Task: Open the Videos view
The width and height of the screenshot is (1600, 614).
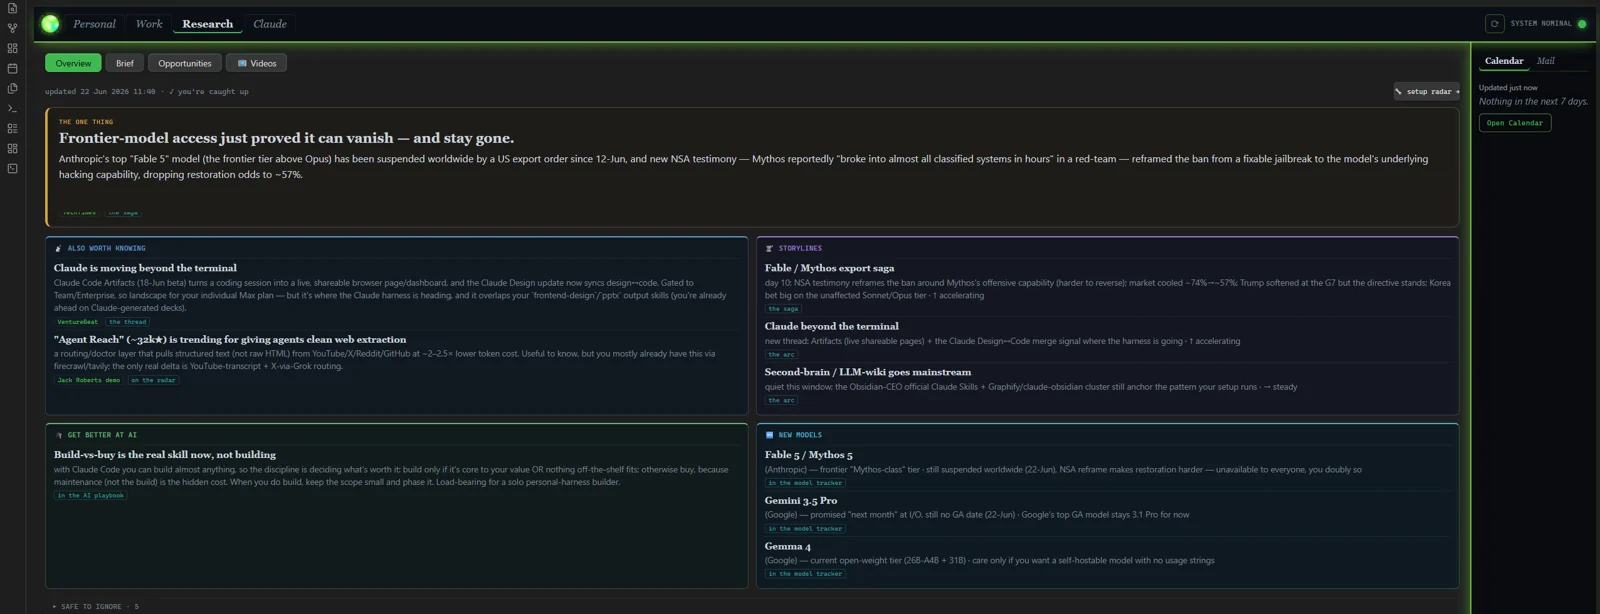Action: [257, 63]
